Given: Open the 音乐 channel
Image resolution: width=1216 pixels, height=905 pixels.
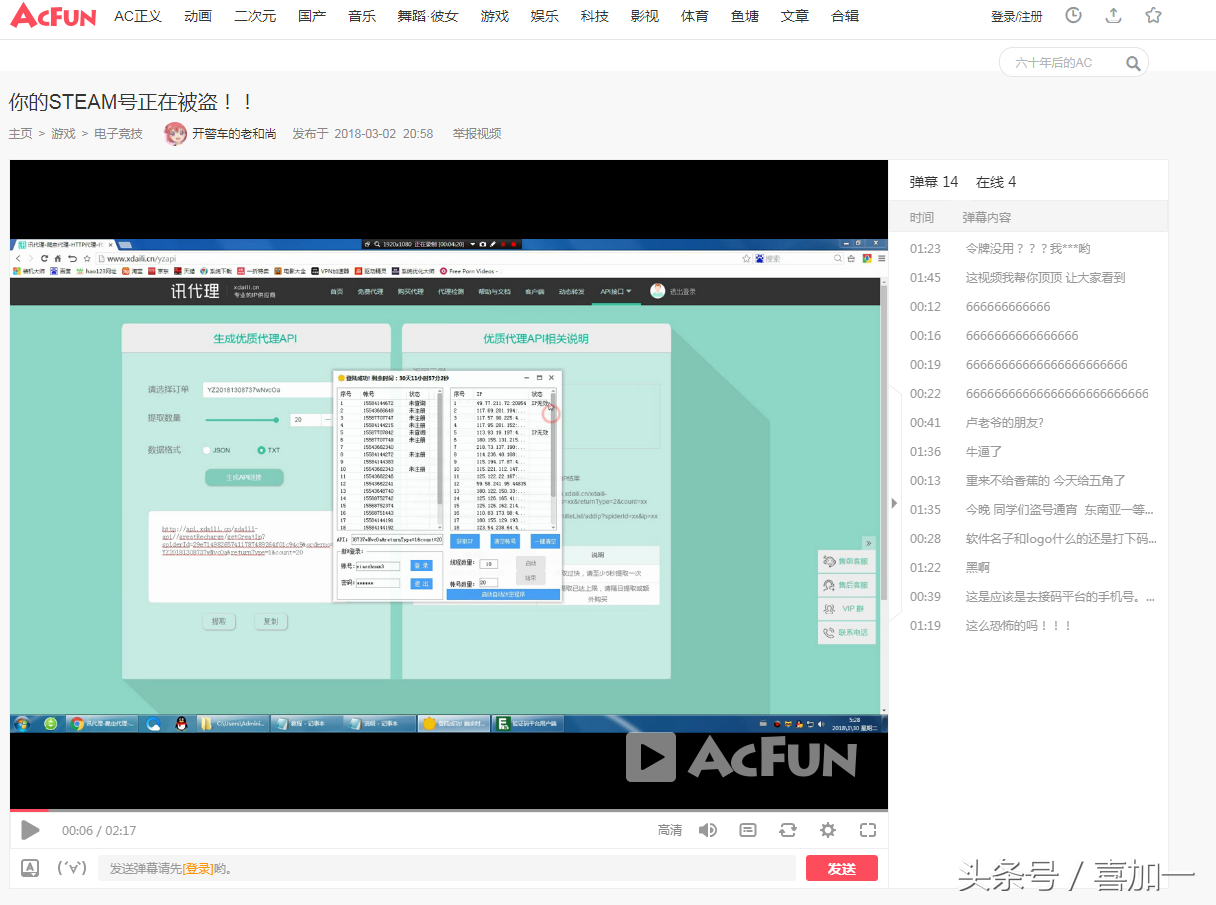Looking at the screenshot, I should pyautogui.click(x=362, y=16).
